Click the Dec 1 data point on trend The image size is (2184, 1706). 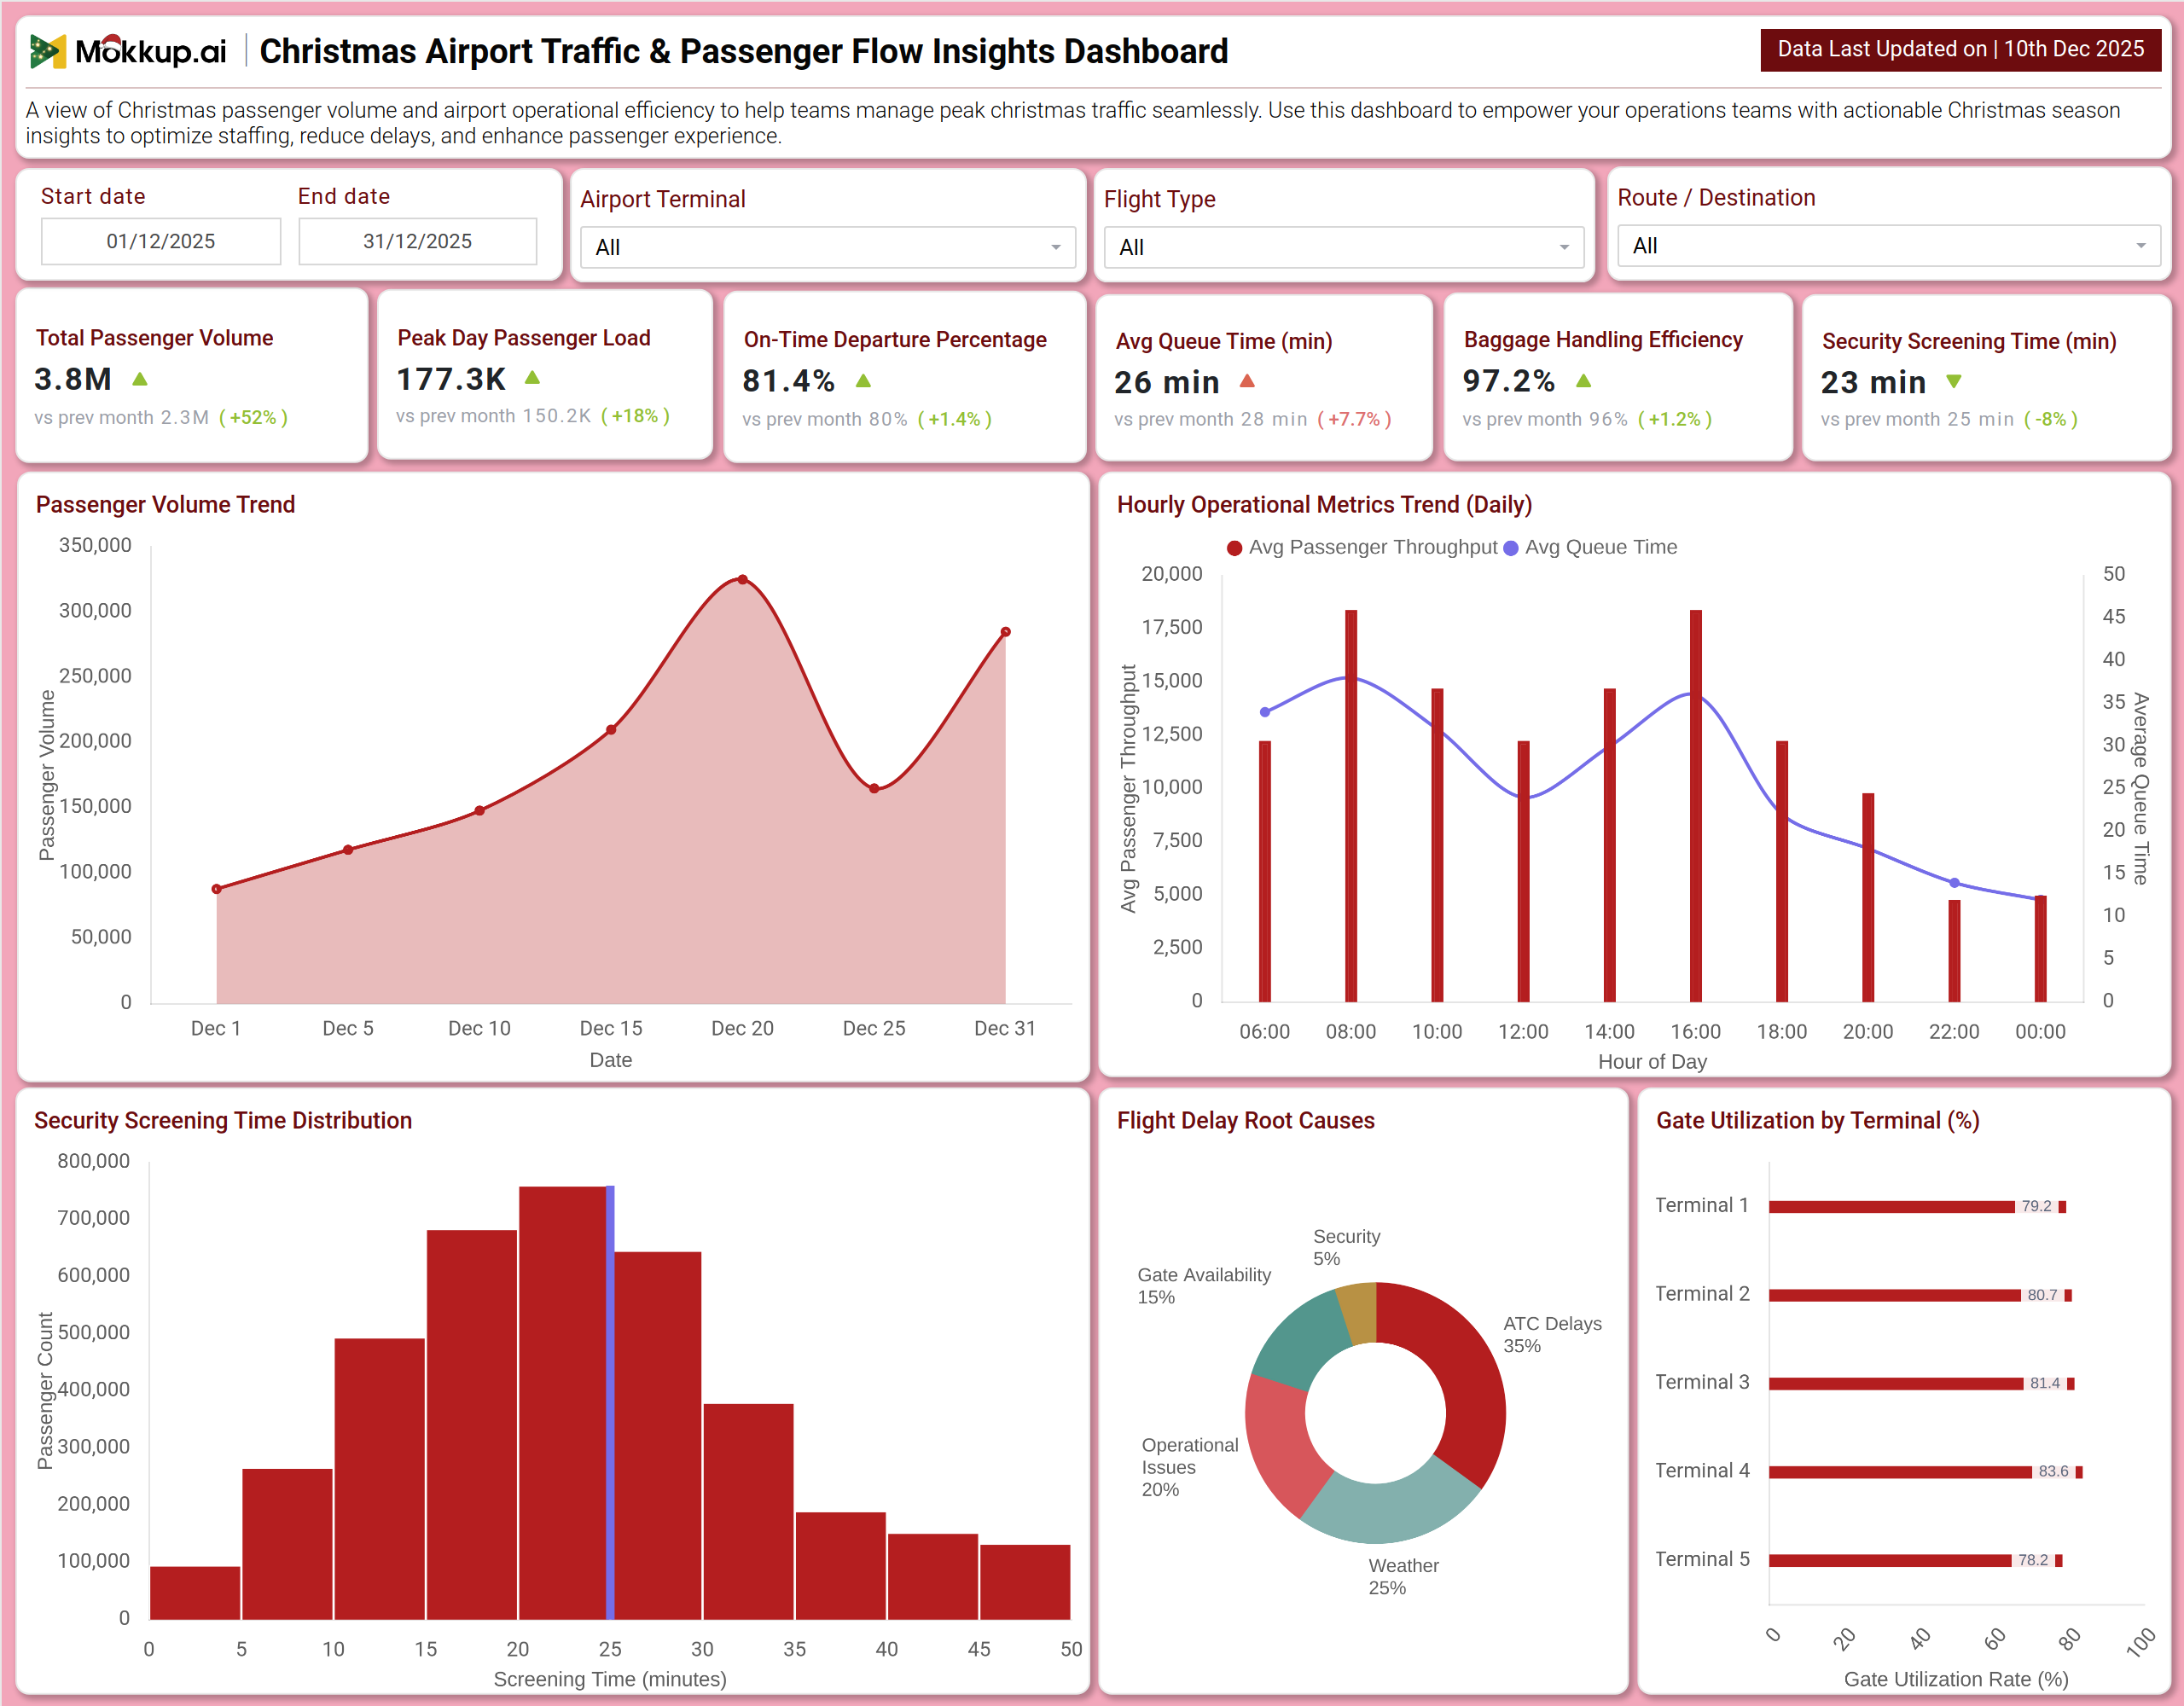tap(217, 889)
